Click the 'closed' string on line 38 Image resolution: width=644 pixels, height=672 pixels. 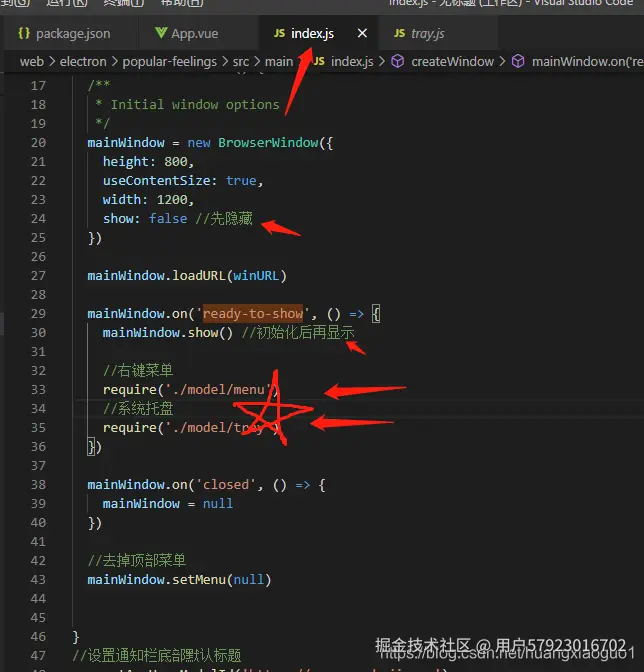225,485
